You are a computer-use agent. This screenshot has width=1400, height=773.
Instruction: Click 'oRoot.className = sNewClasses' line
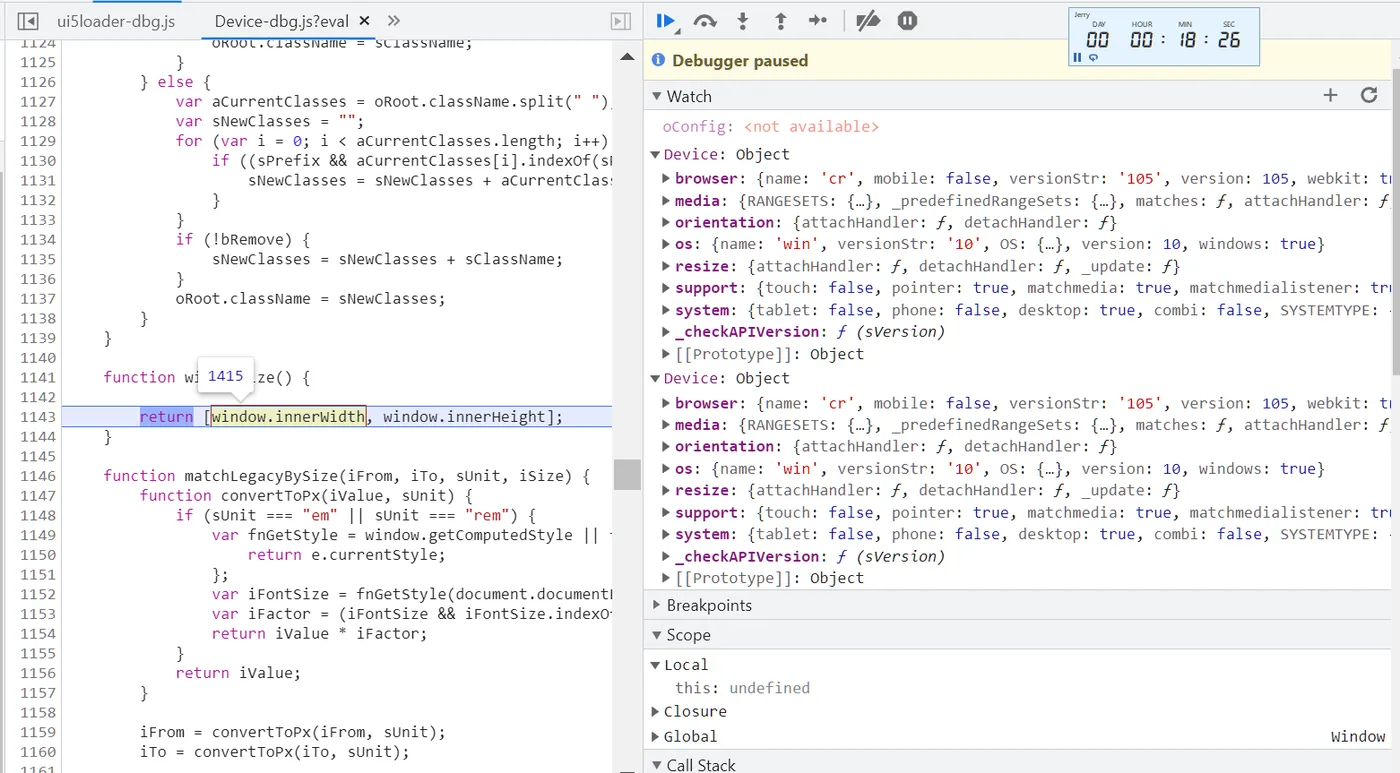[x=310, y=298]
